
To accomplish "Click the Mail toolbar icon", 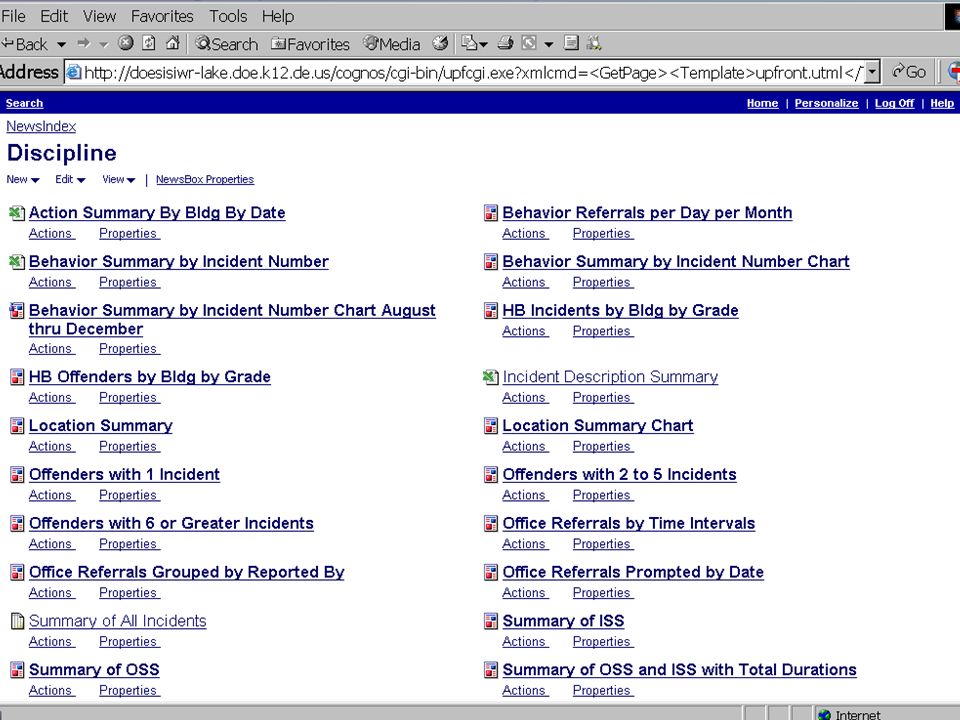I will pyautogui.click(x=470, y=43).
